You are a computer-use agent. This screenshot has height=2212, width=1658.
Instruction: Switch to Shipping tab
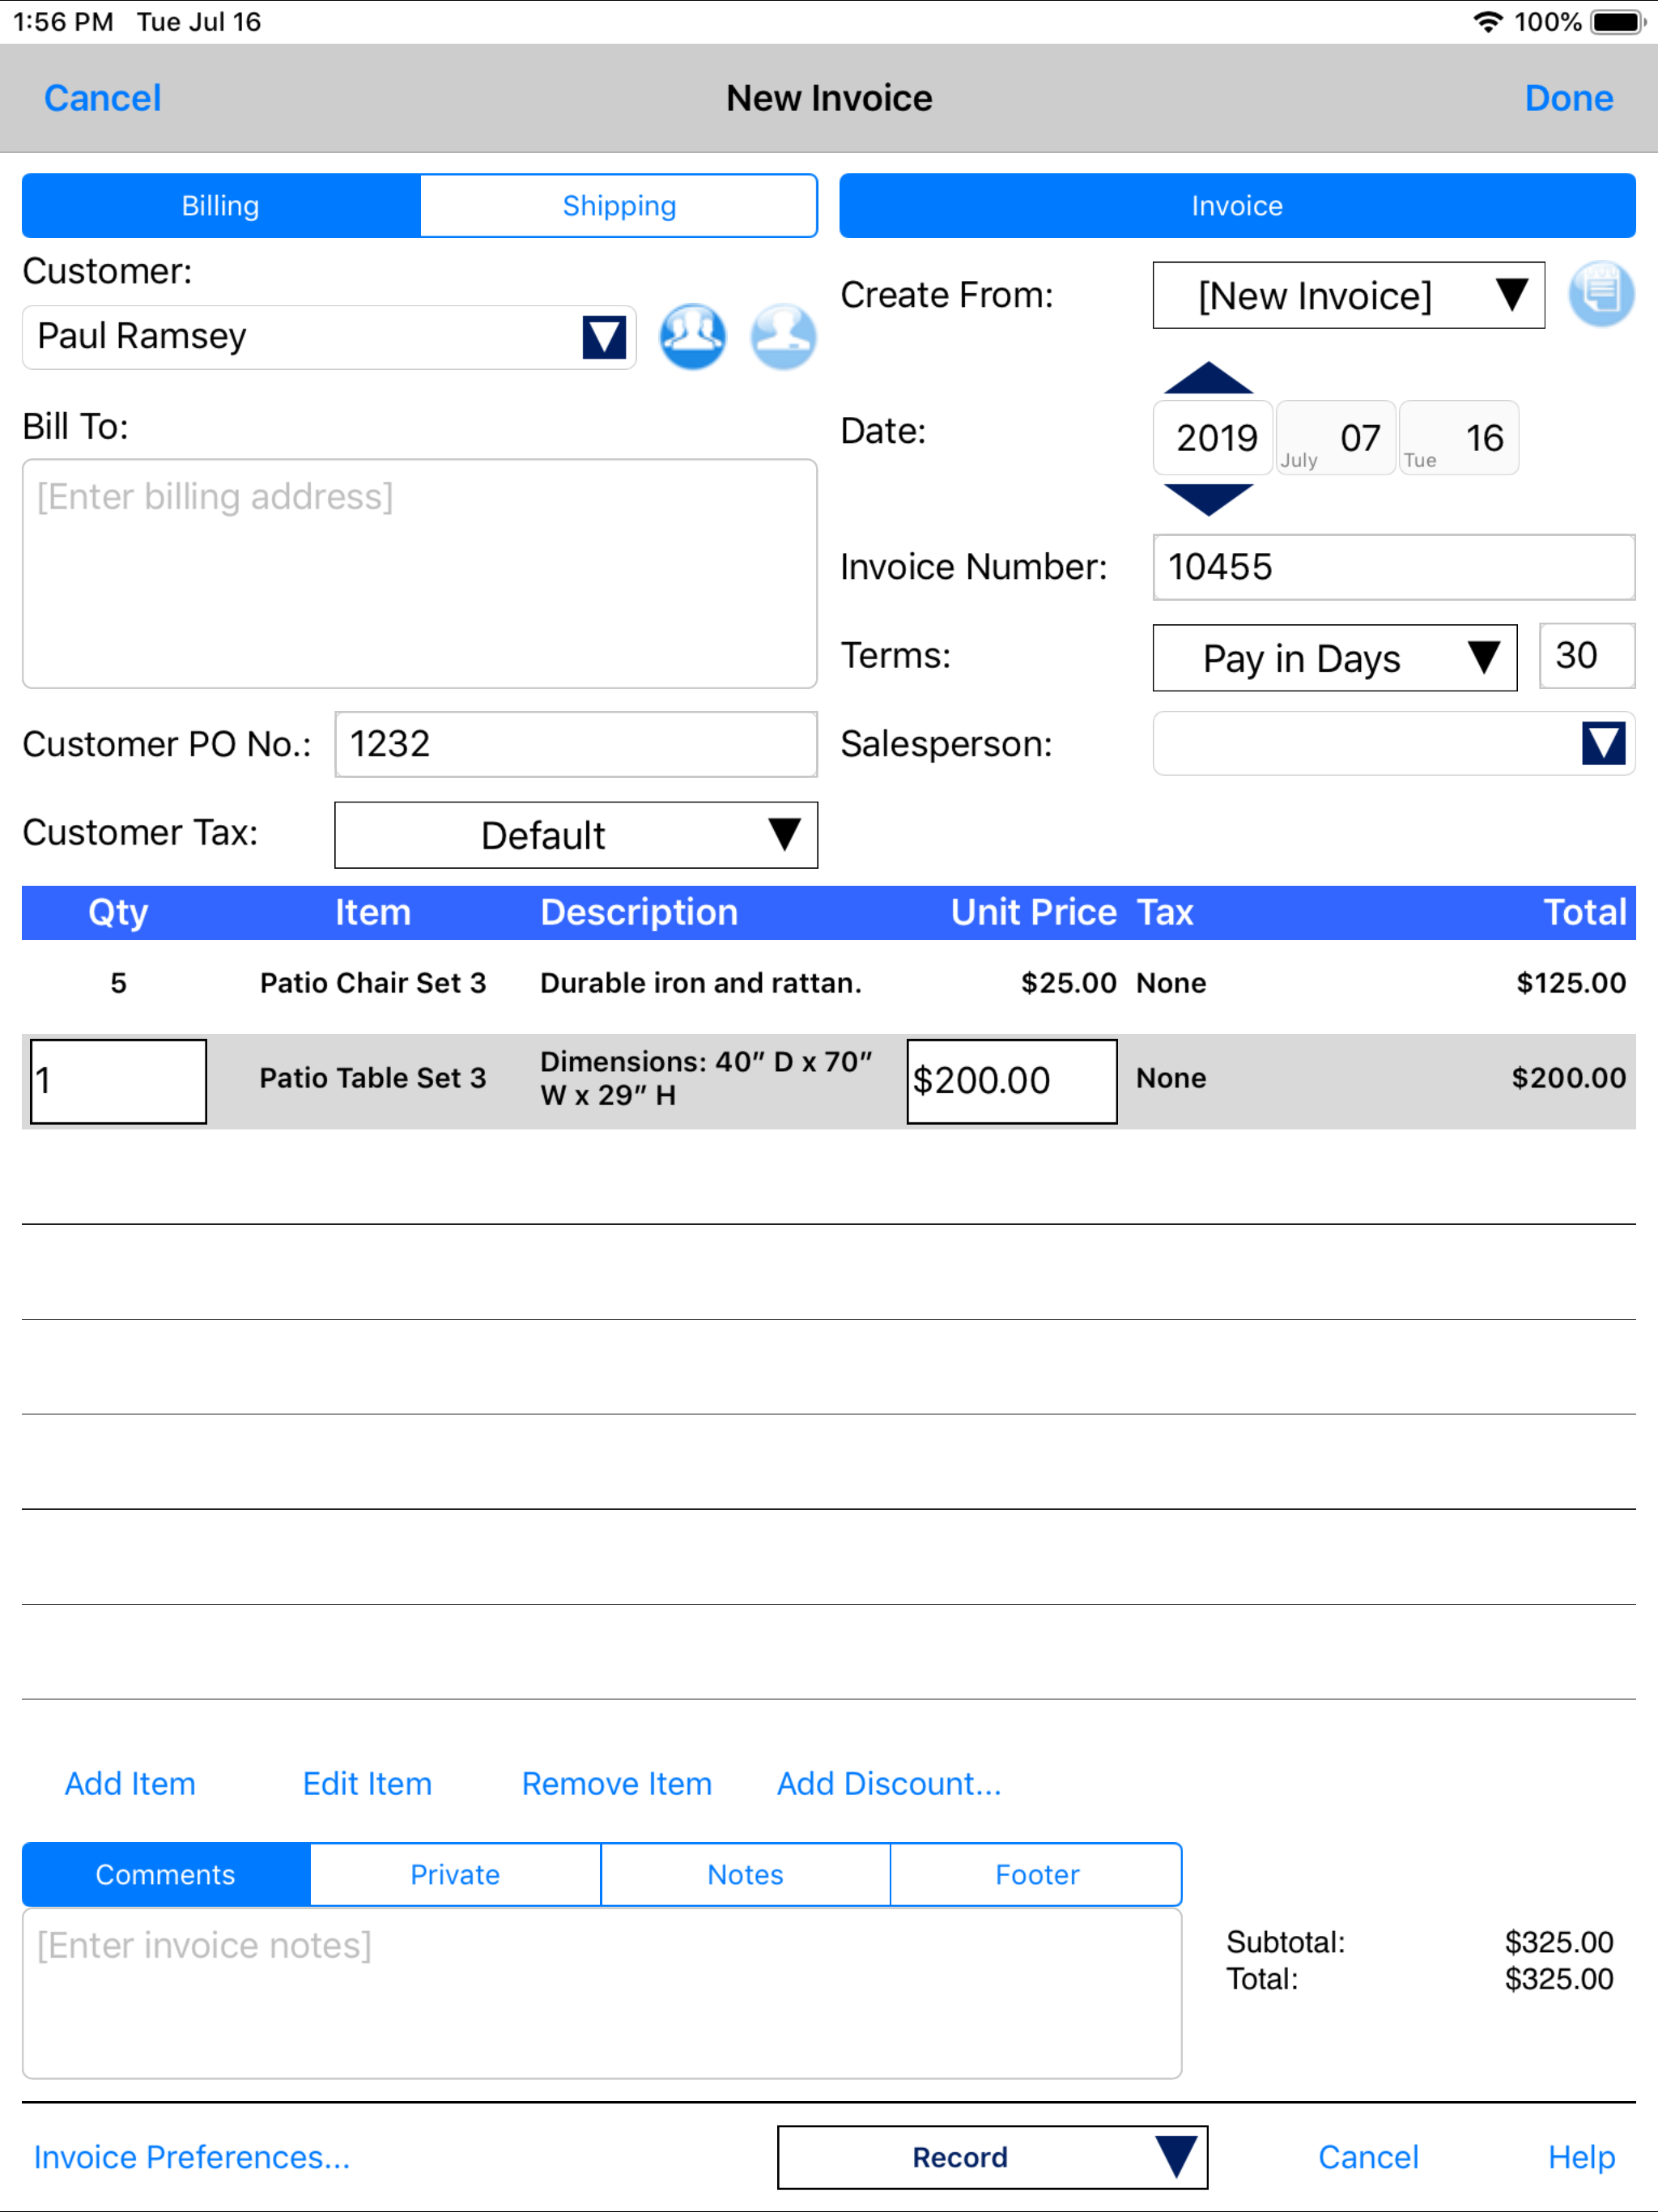[x=619, y=206]
